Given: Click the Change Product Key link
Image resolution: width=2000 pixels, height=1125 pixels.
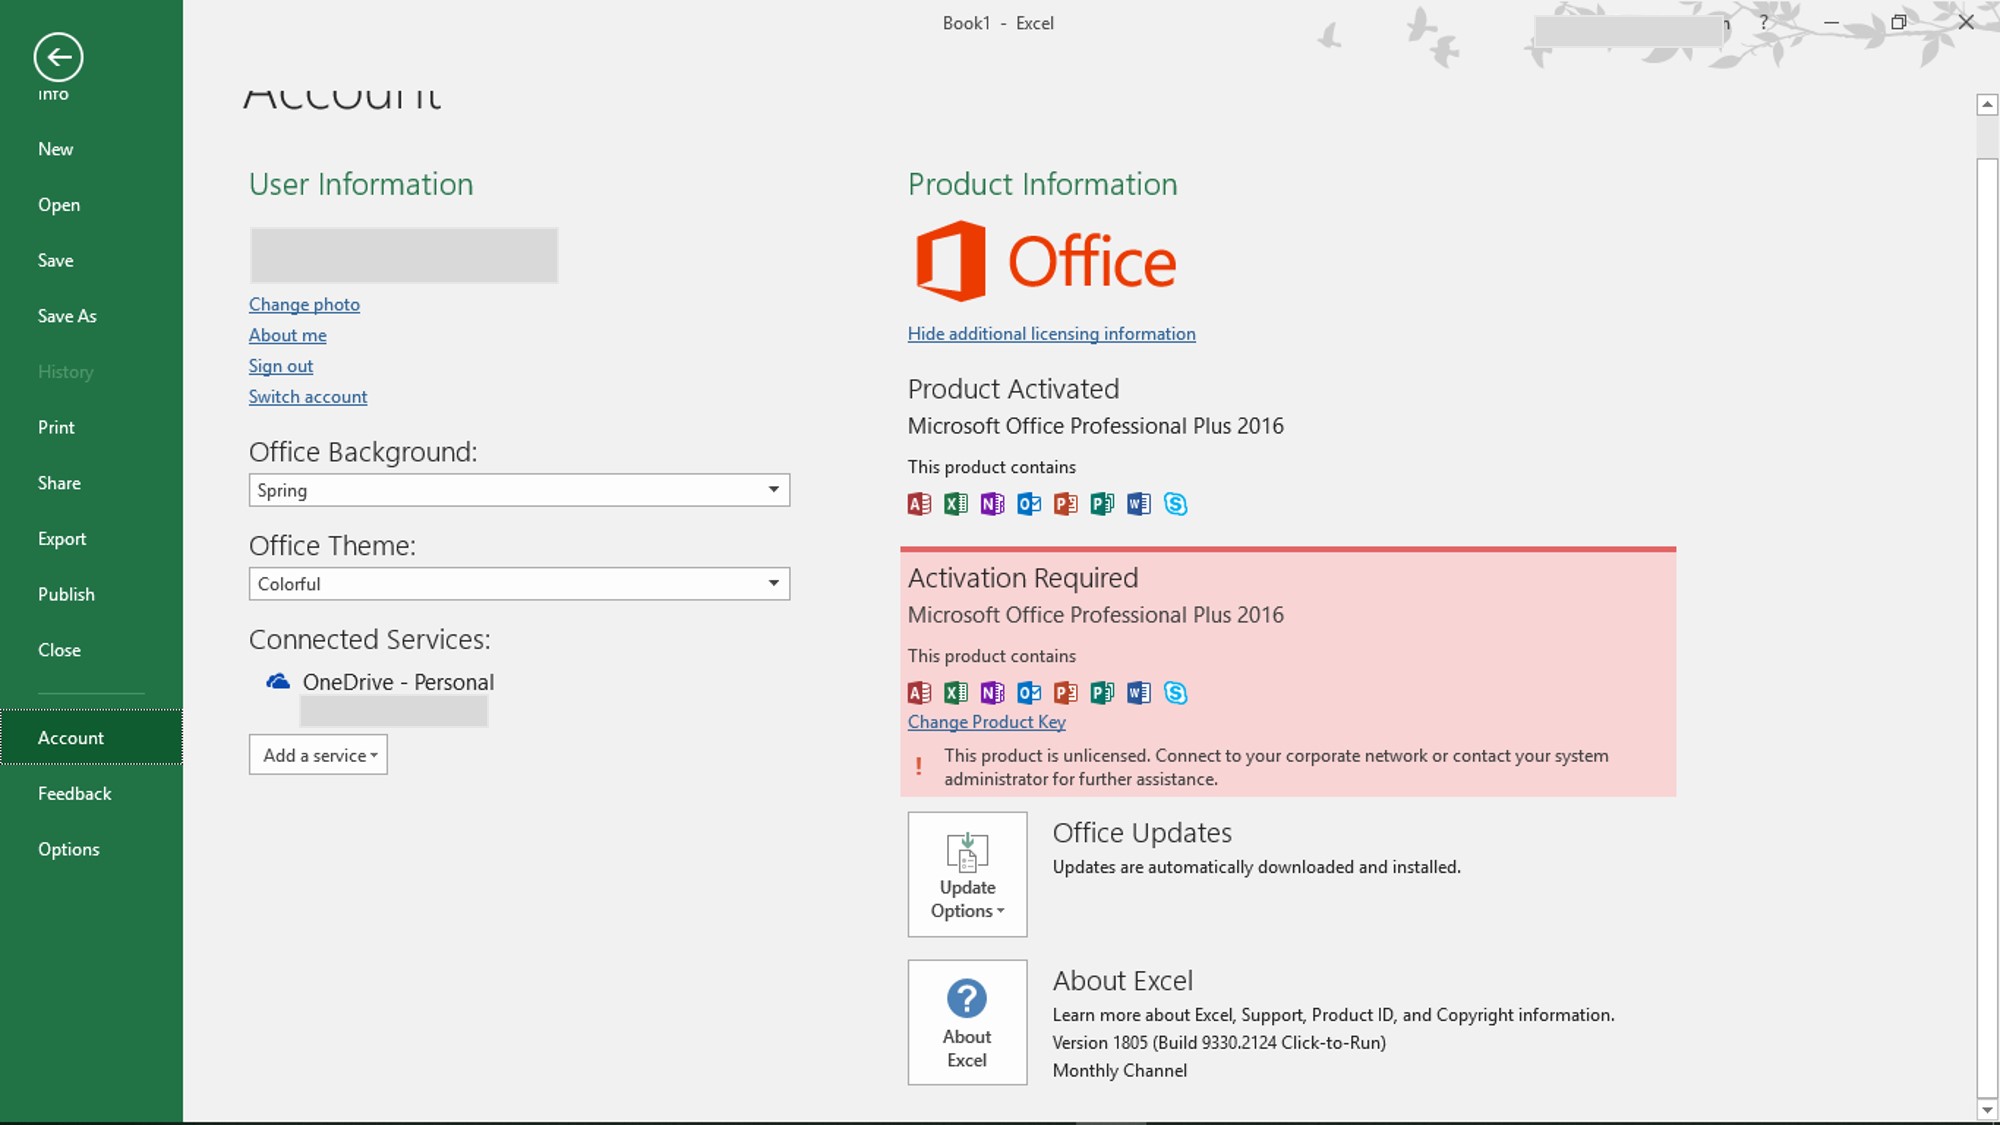Looking at the screenshot, I should point(986,722).
